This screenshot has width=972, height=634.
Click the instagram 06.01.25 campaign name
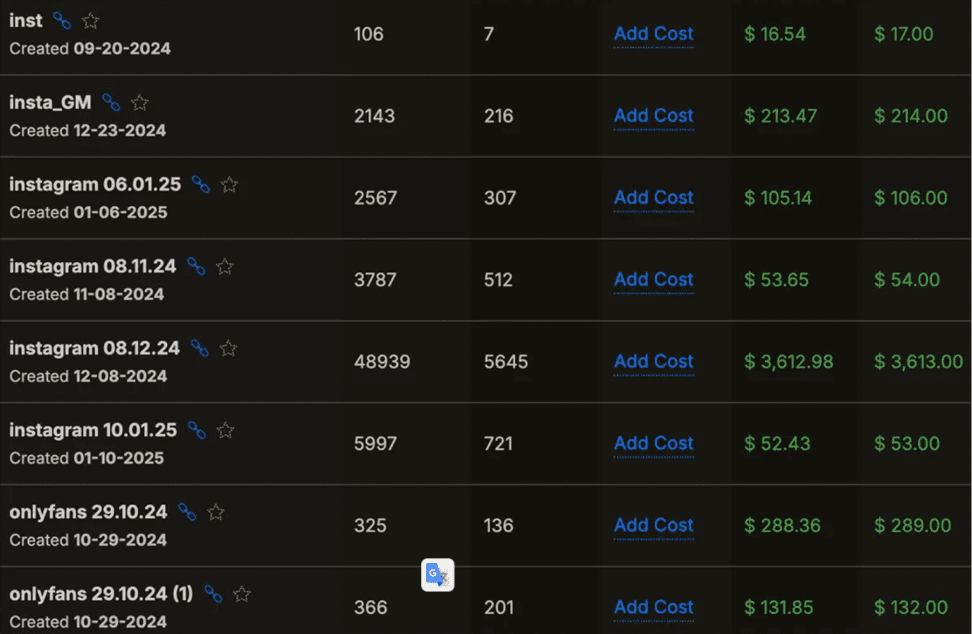[x=95, y=184]
